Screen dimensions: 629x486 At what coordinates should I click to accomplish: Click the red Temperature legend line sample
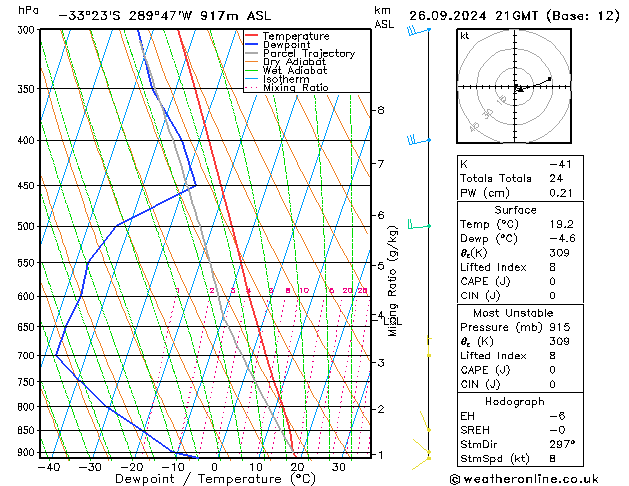pyautogui.click(x=251, y=36)
